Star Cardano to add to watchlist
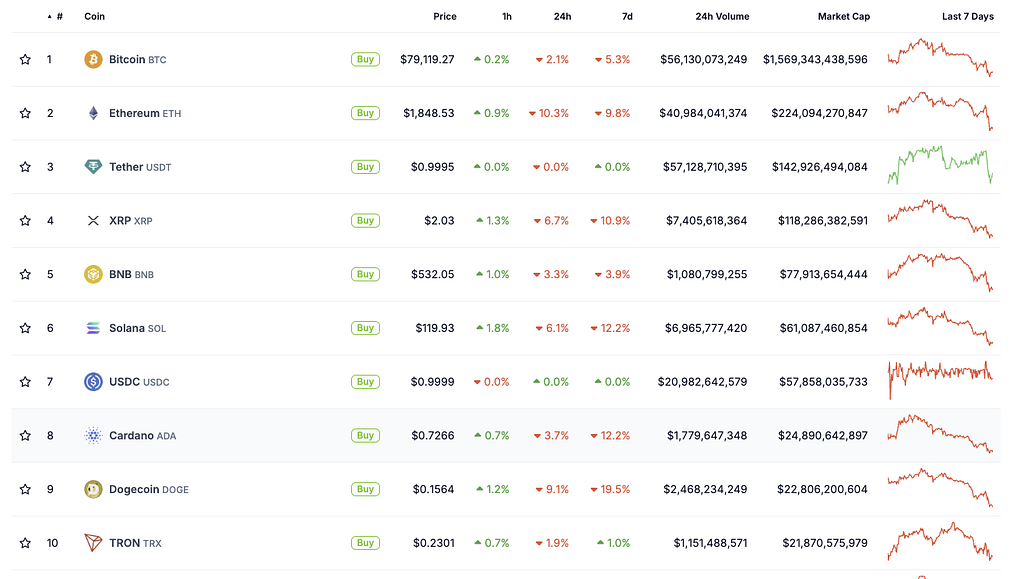 25,436
